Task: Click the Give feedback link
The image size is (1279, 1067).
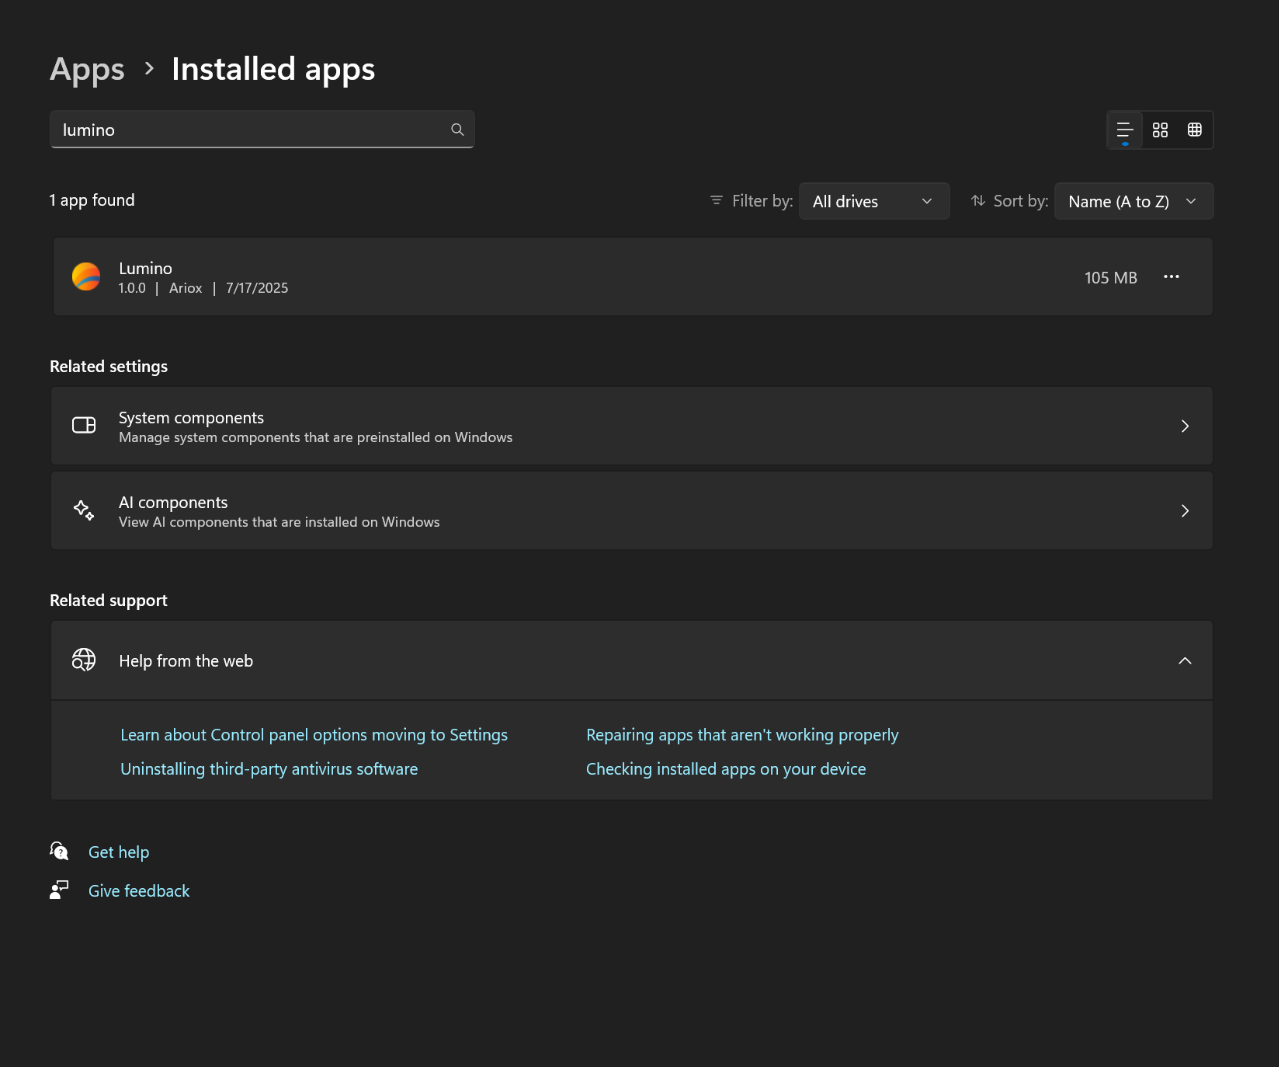Action: [x=139, y=891]
